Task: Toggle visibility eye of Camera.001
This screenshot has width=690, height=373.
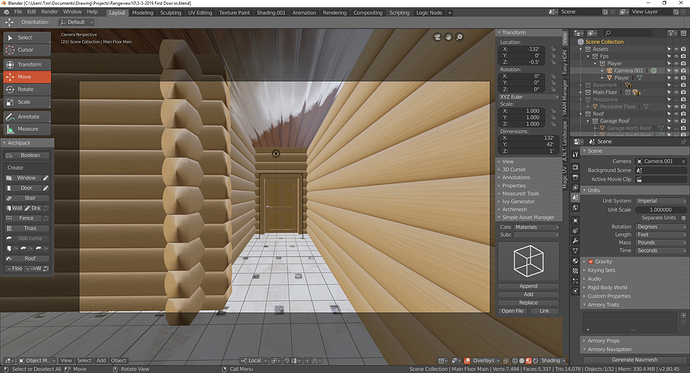Action: coord(676,70)
